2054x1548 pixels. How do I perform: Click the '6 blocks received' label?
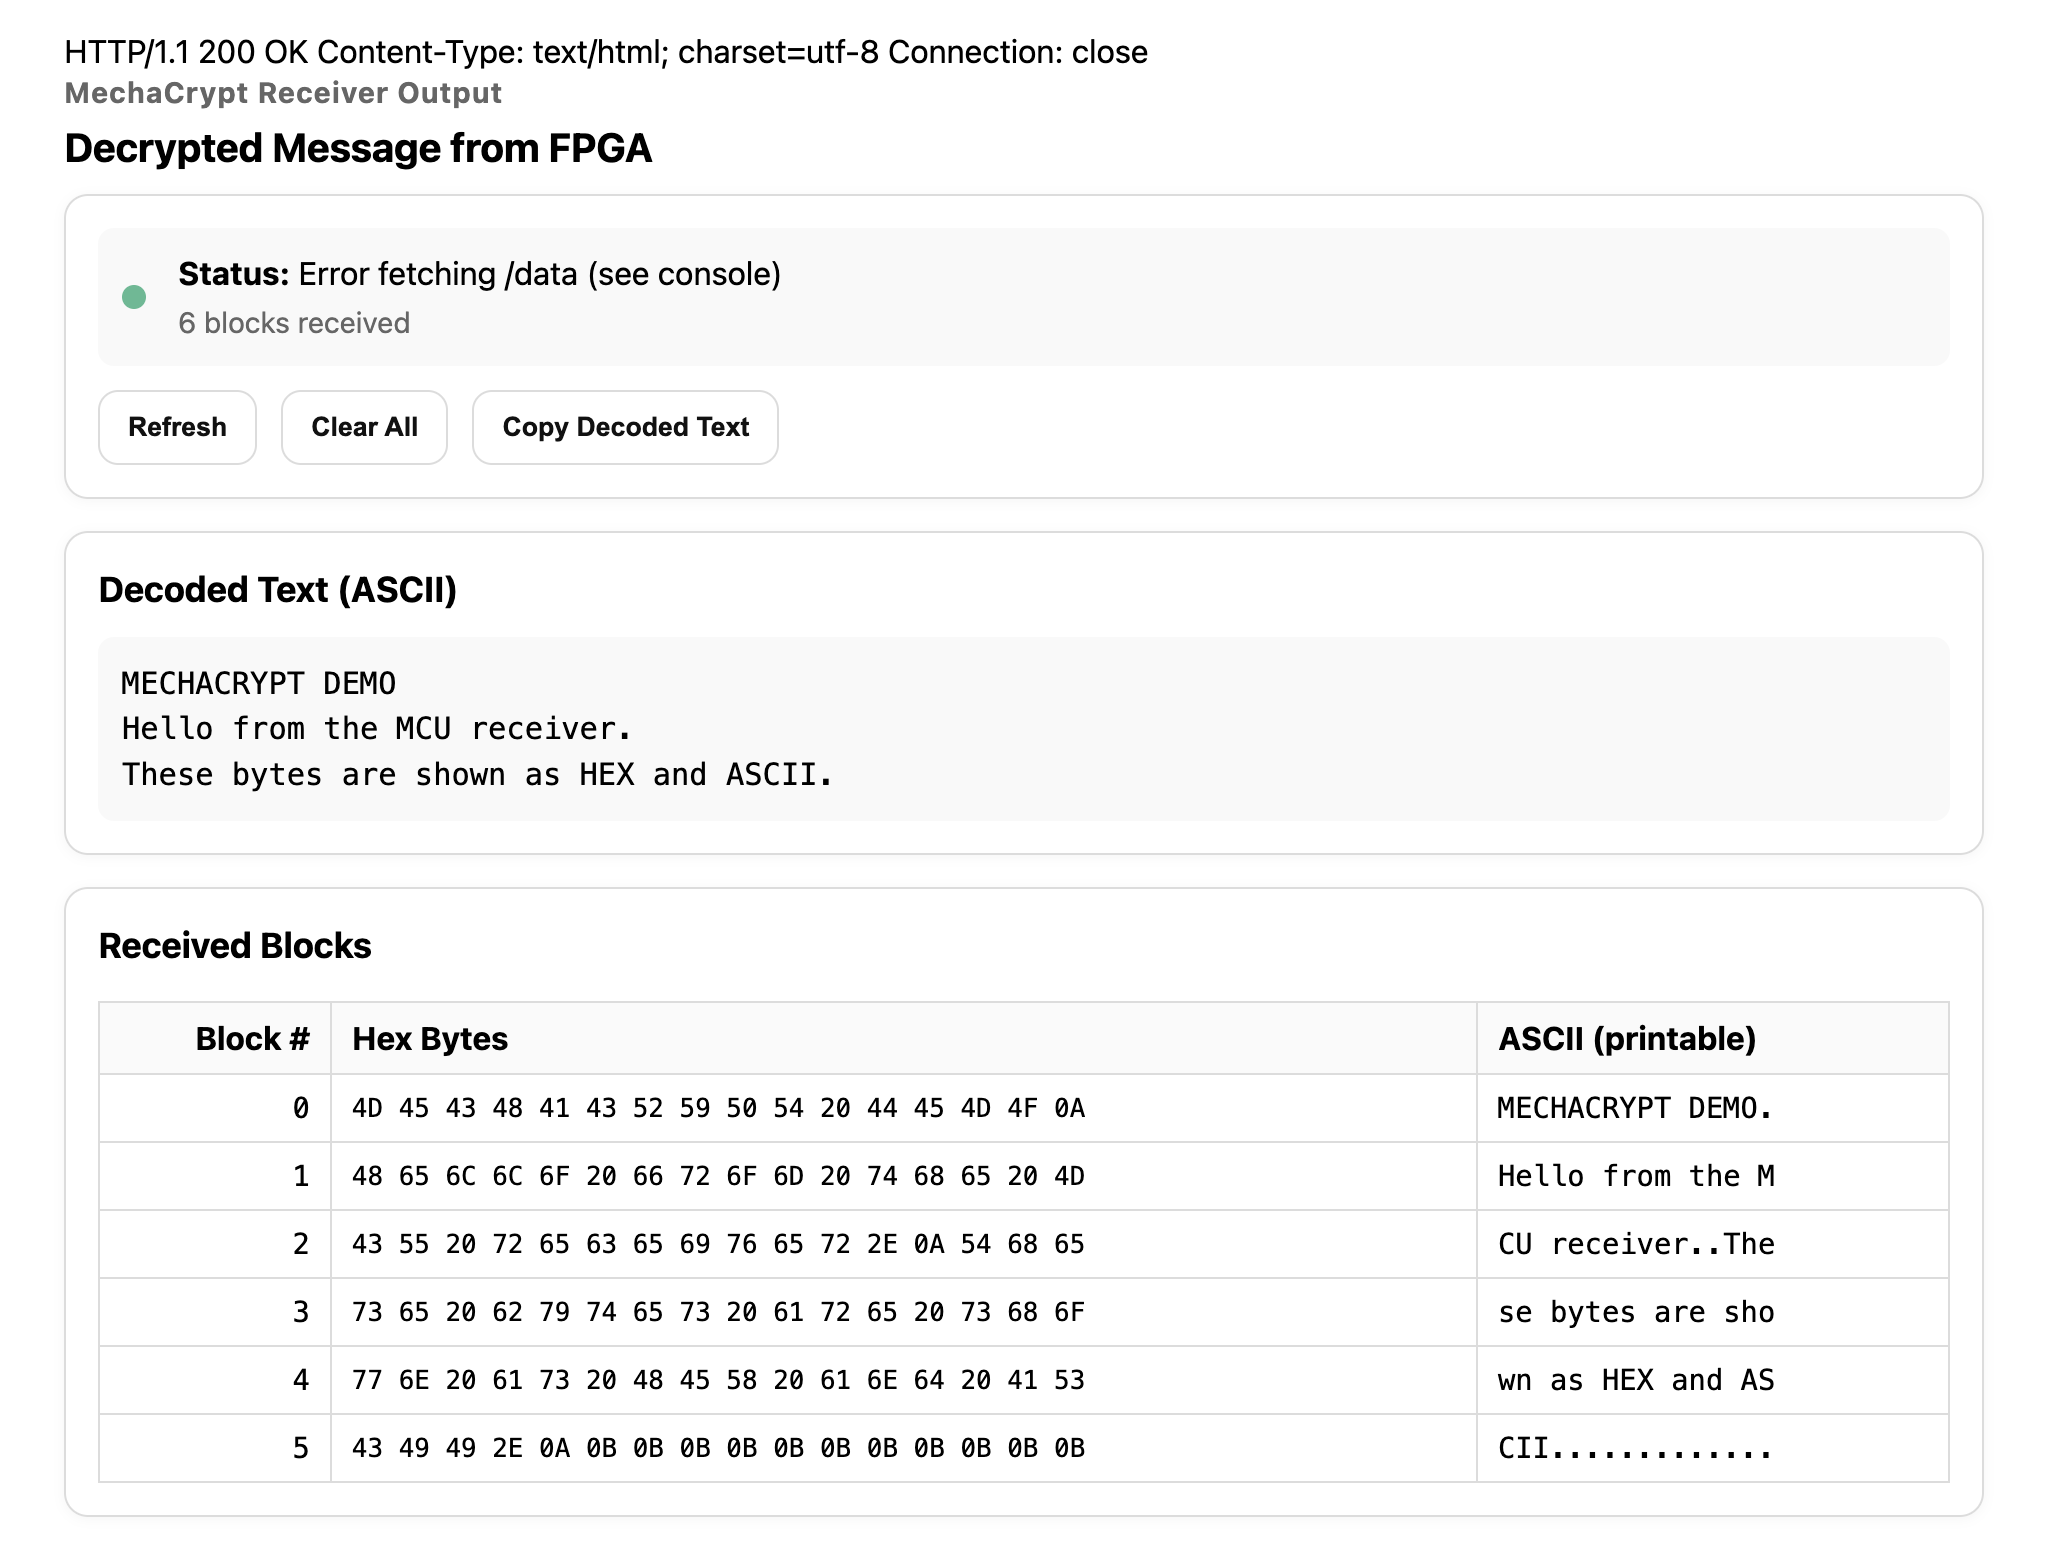click(294, 323)
